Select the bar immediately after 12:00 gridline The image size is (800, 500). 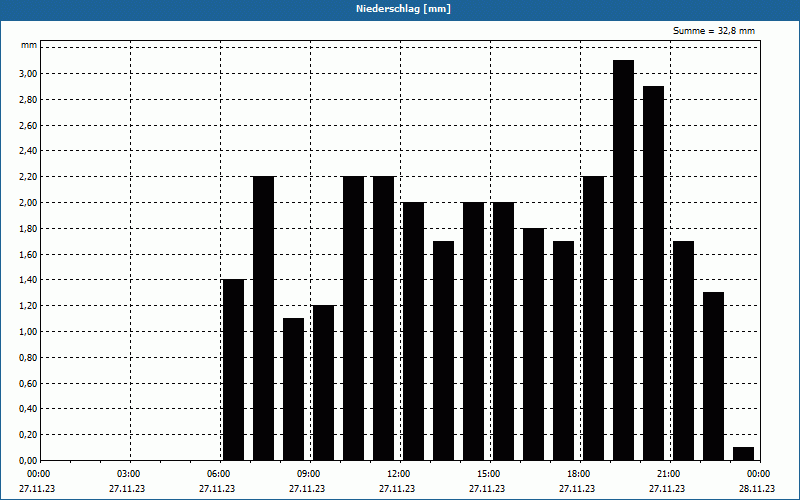[413, 331]
